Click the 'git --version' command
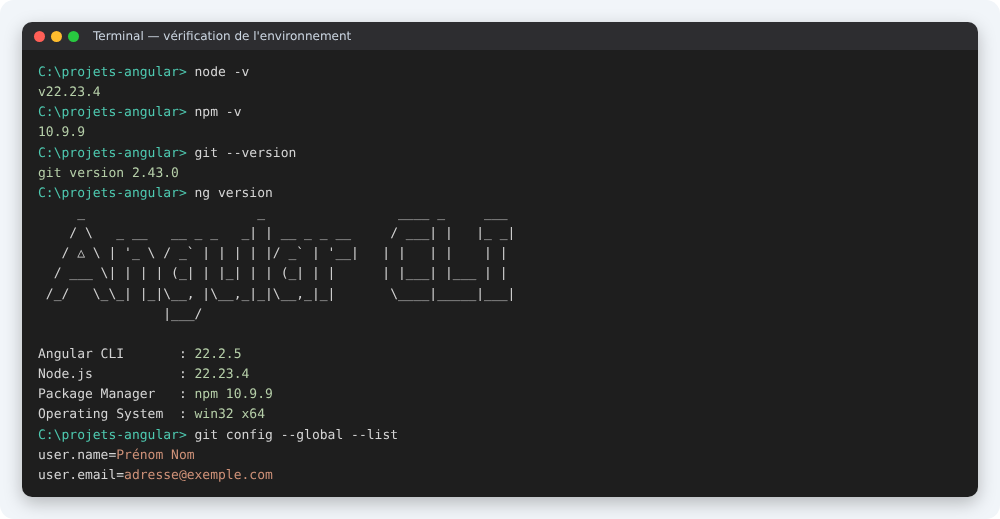 coord(246,153)
